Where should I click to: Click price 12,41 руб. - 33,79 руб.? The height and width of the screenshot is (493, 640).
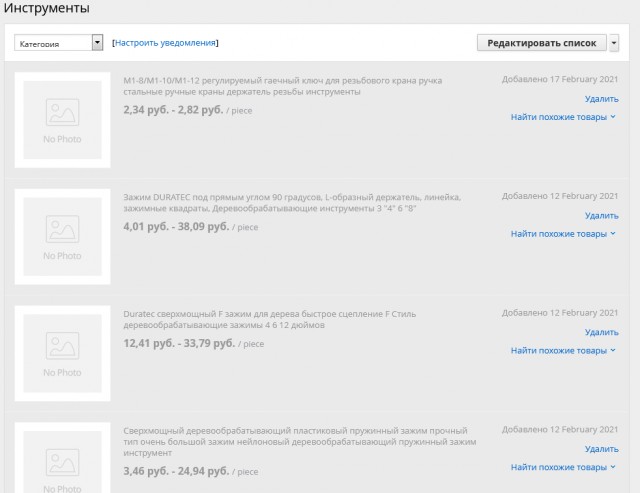(x=179, y=343)
